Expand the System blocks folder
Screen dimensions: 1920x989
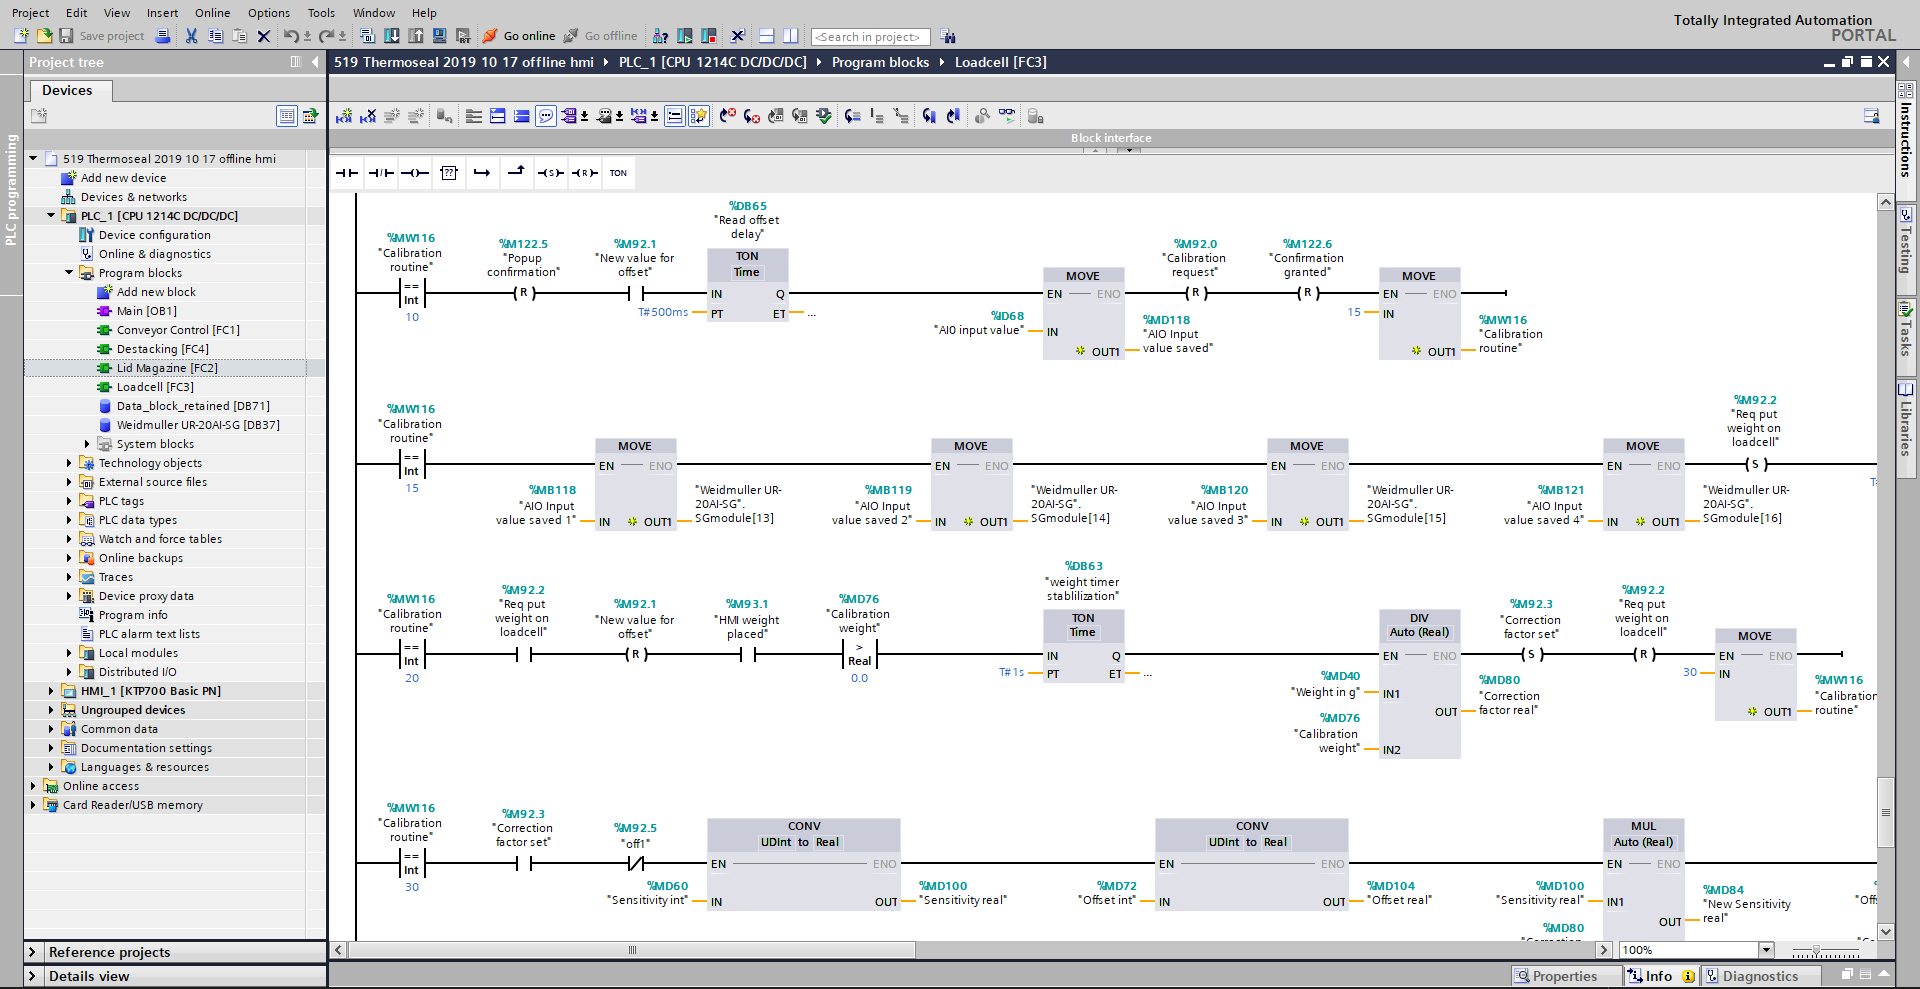(x=87, y=444)
